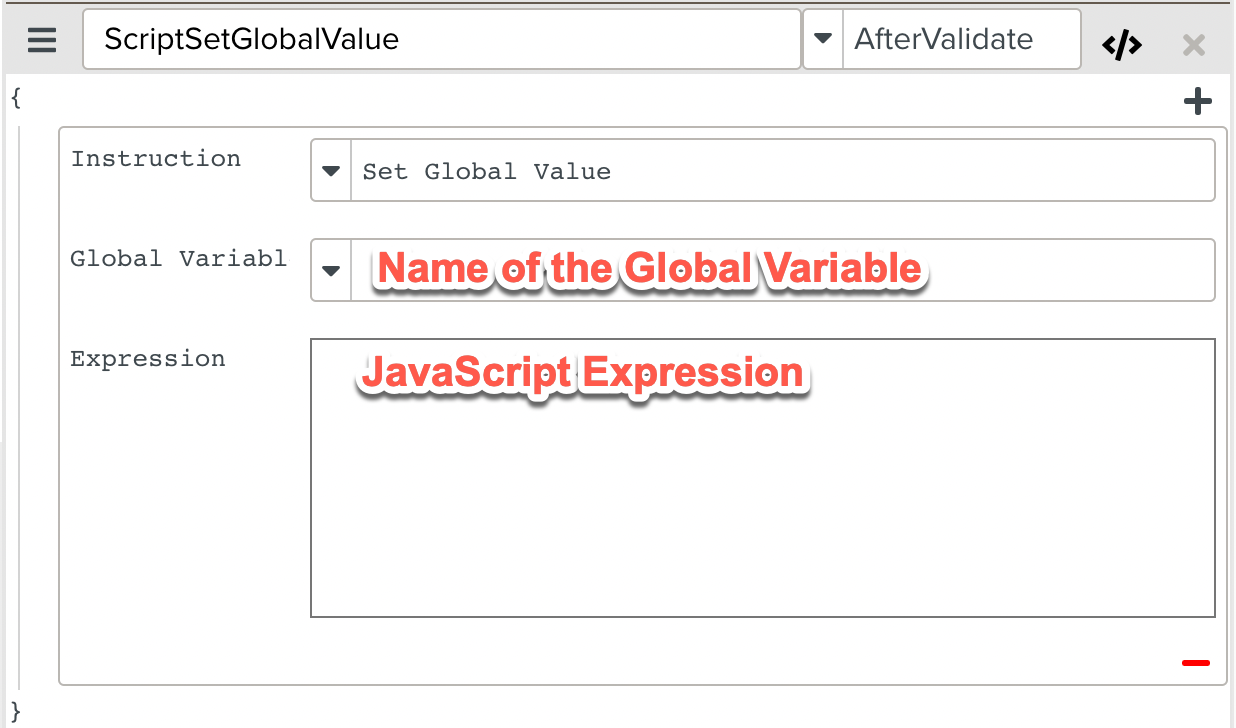Screen dimensions: 1236x728
Task: Click the Global Variabl label
Action: (x=178, y=258)
